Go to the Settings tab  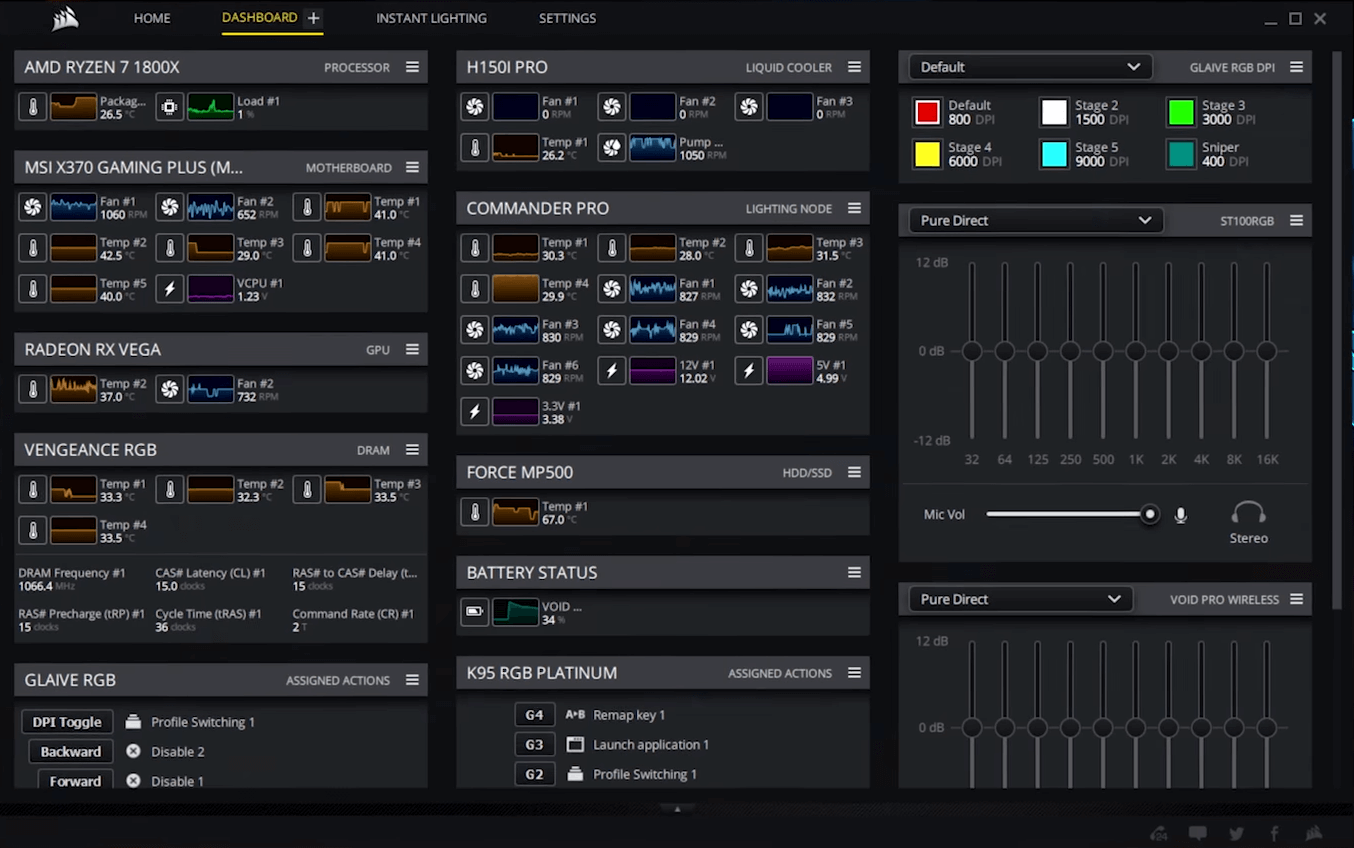point(567,18)
